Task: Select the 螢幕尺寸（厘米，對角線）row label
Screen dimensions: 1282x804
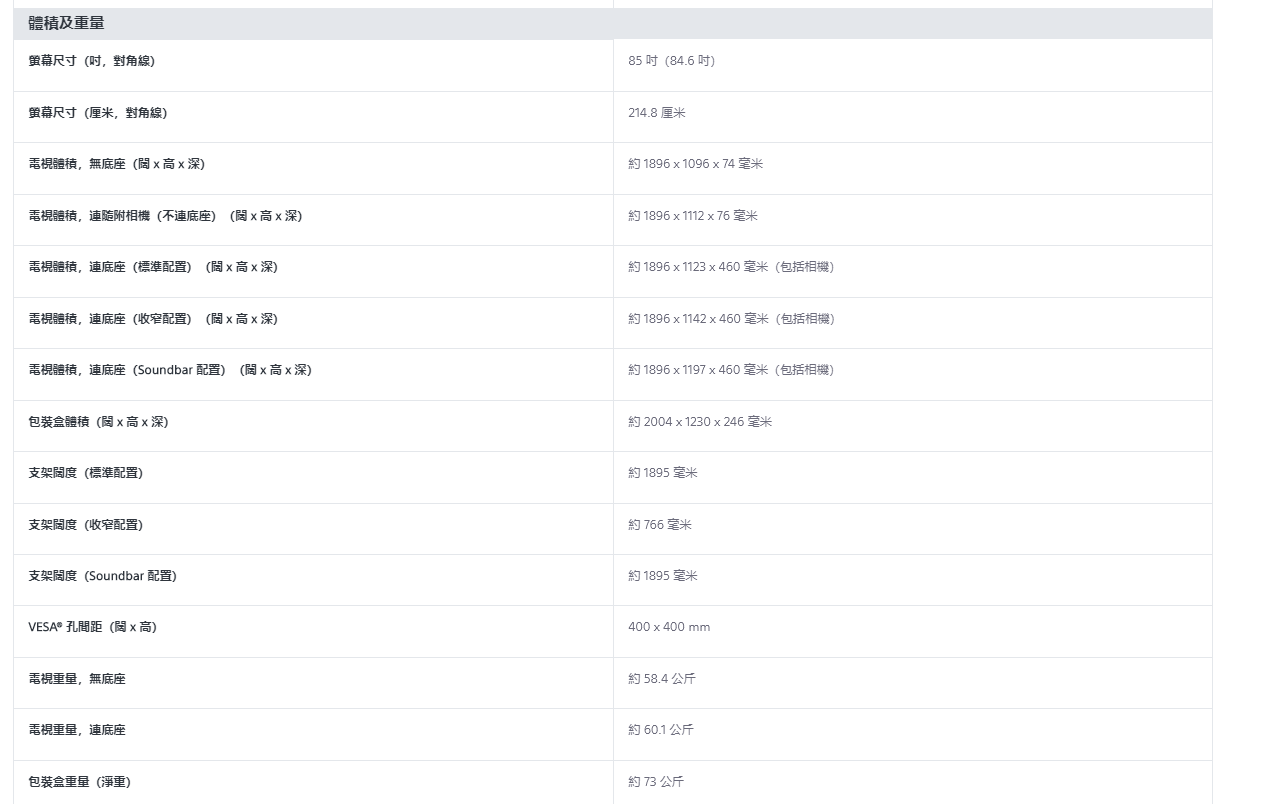Action: pyautogui.click(x=98, y=113)
